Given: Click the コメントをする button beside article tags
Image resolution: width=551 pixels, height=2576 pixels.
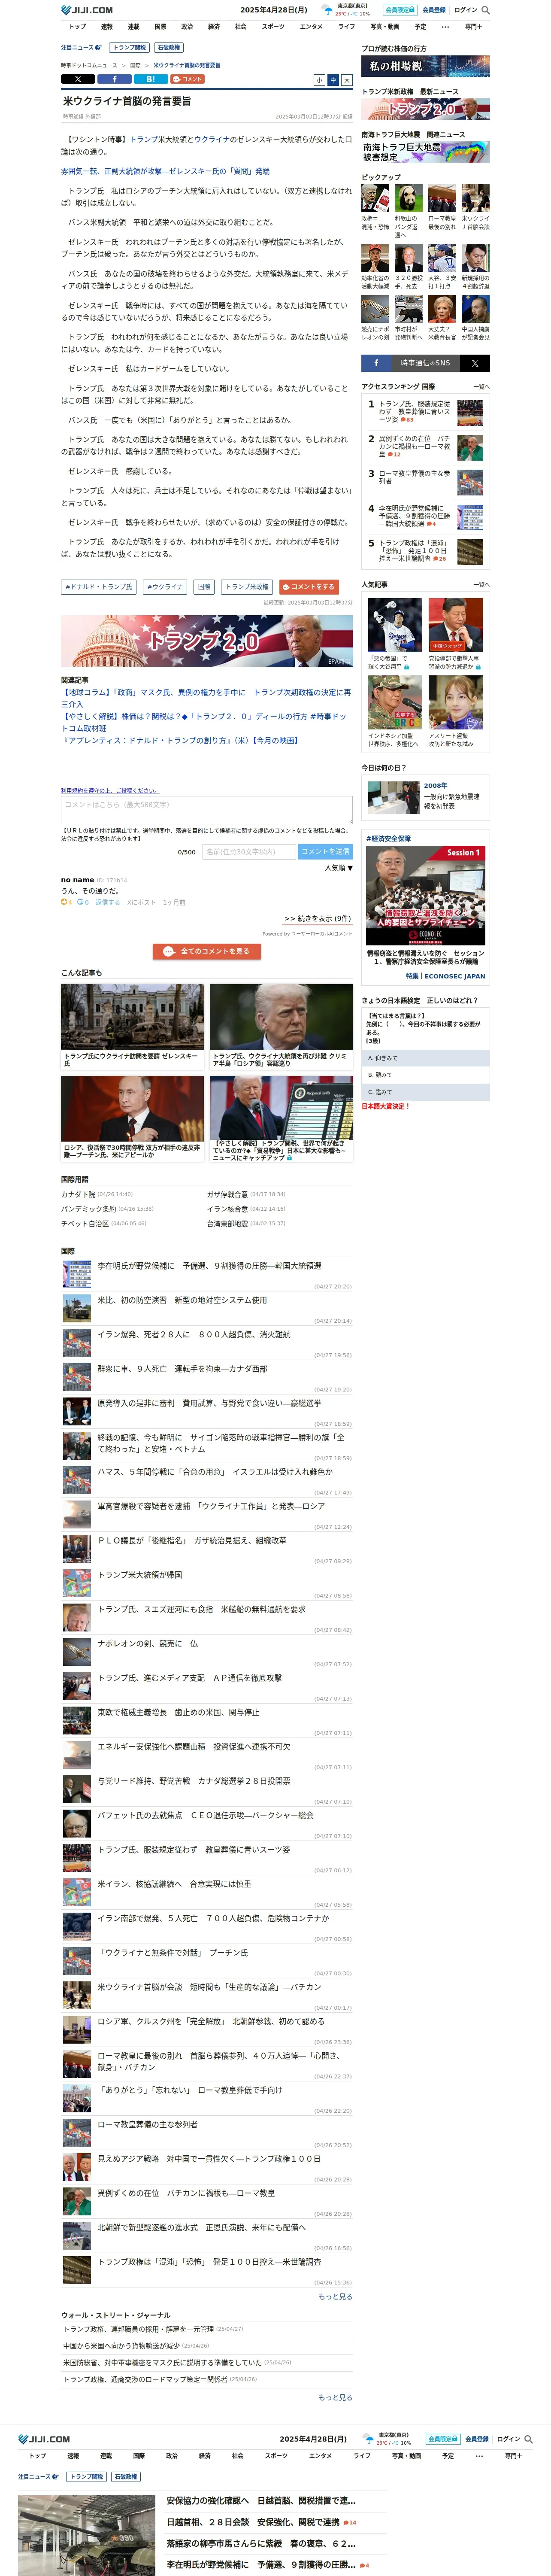Looking at the screenshot, I should (x=308, y=587).
